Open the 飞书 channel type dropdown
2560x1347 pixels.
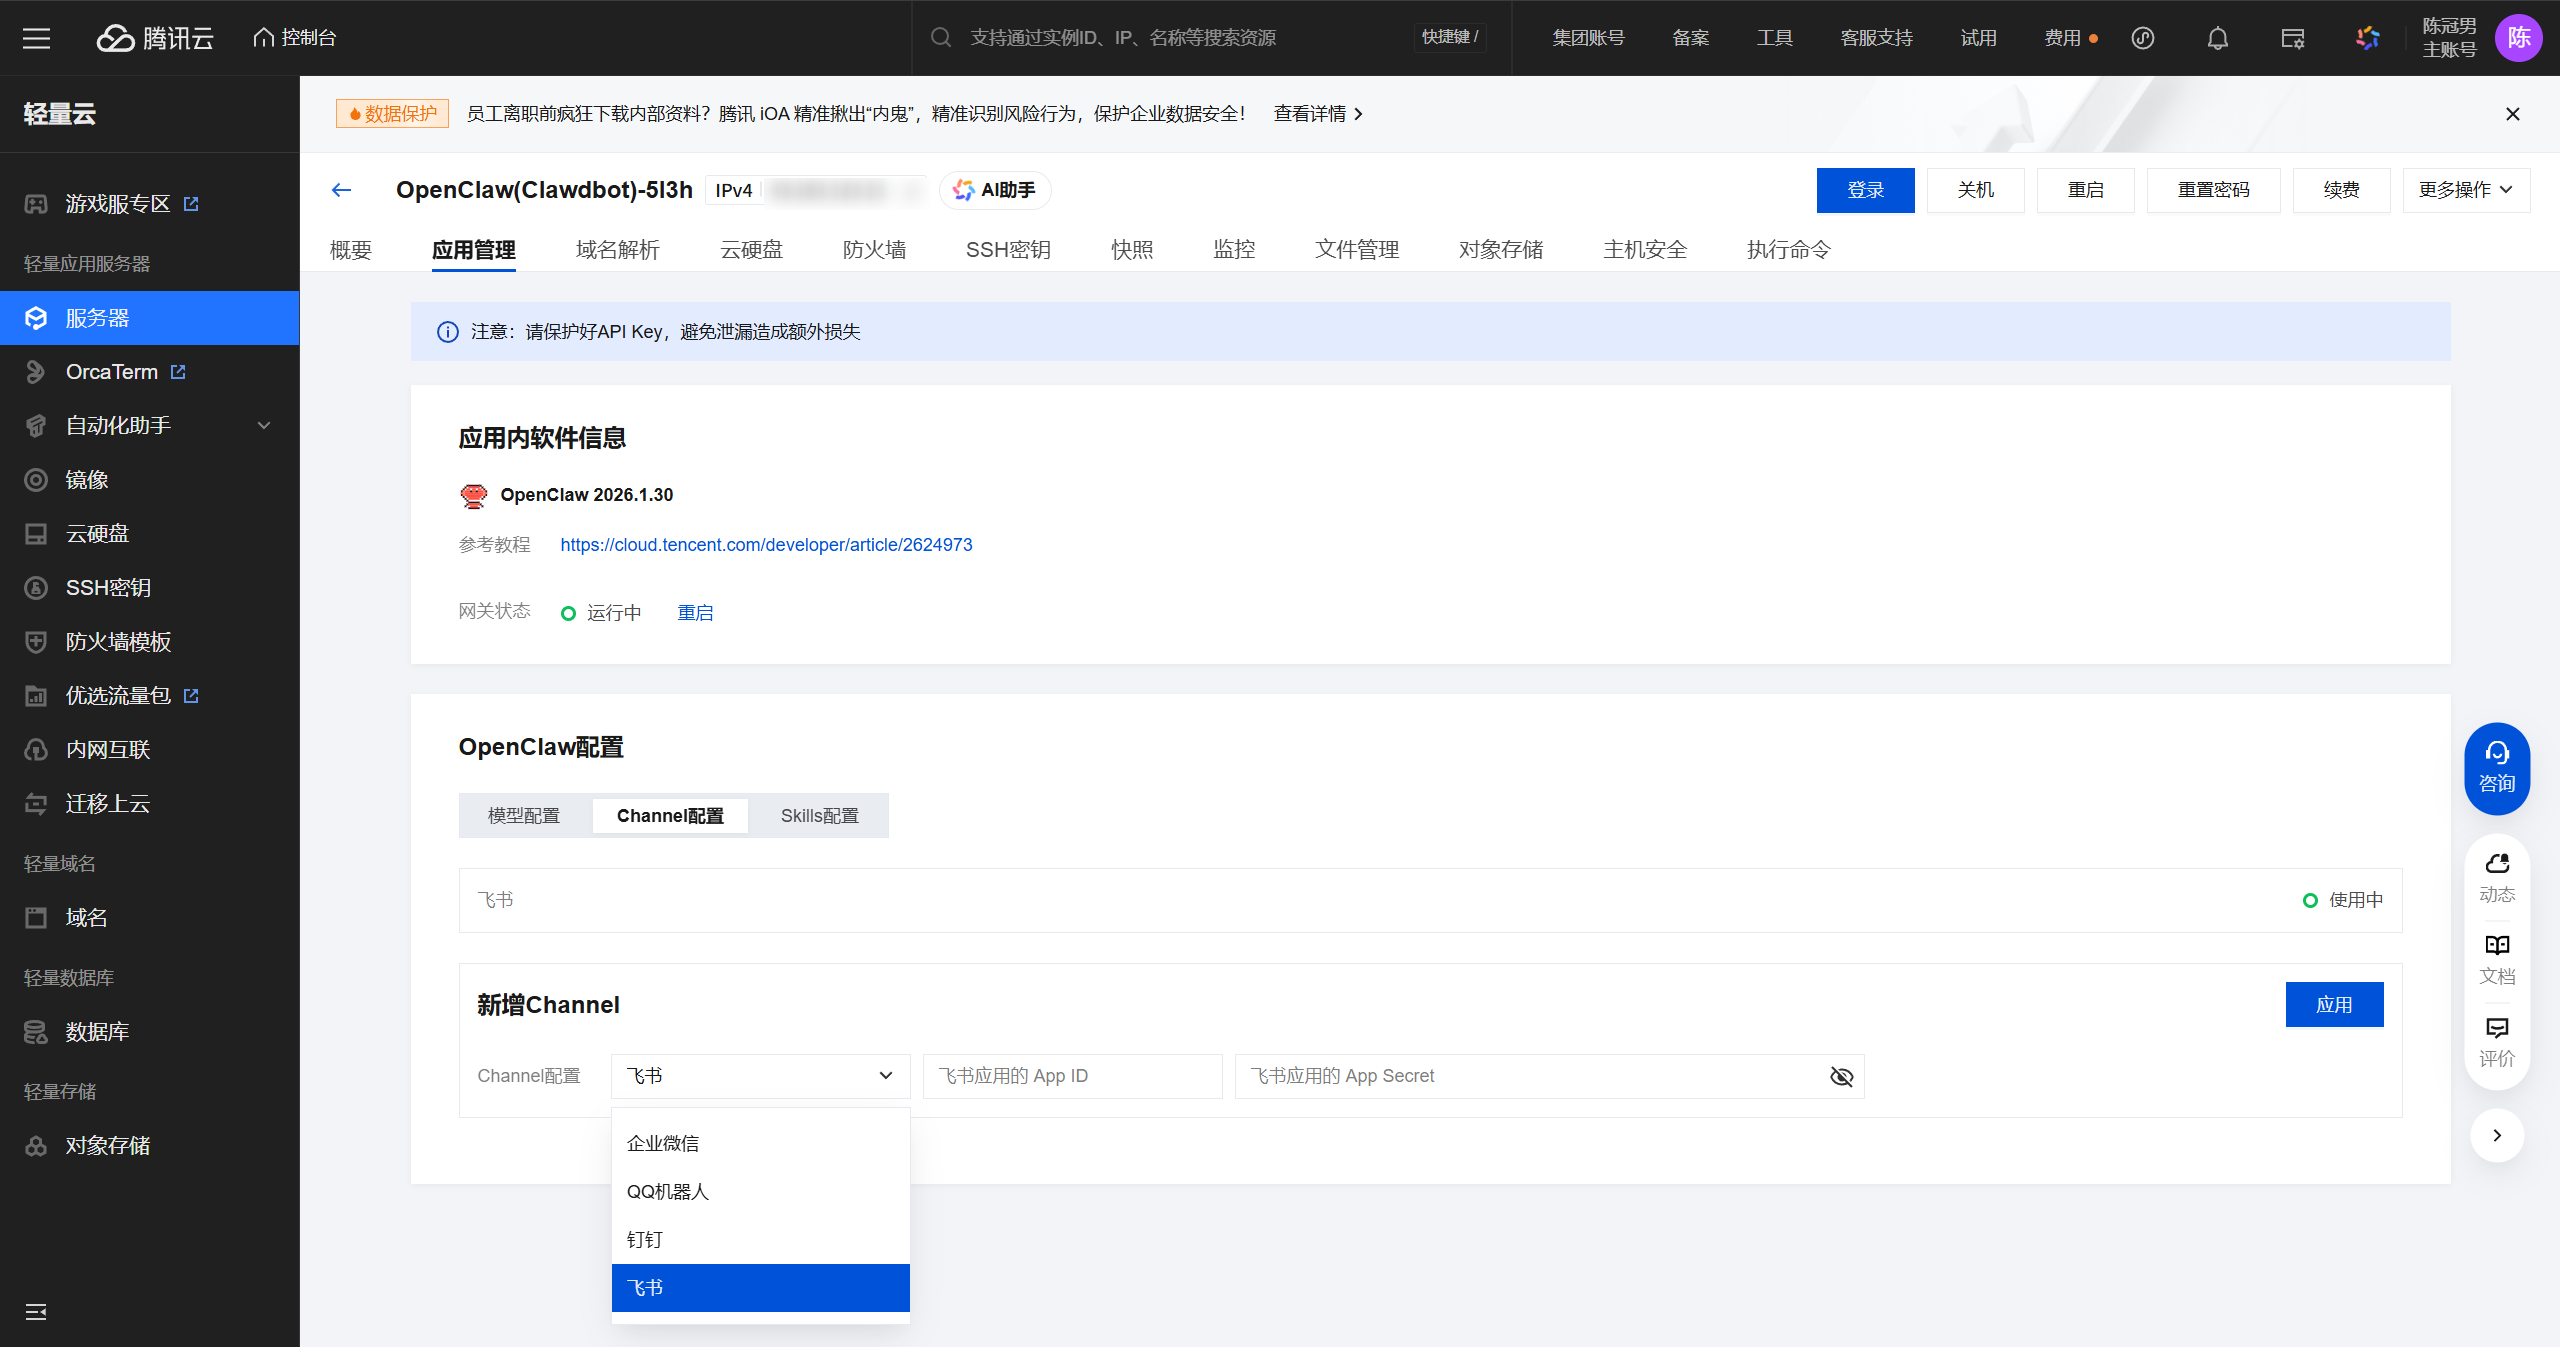pos(760,1076)
